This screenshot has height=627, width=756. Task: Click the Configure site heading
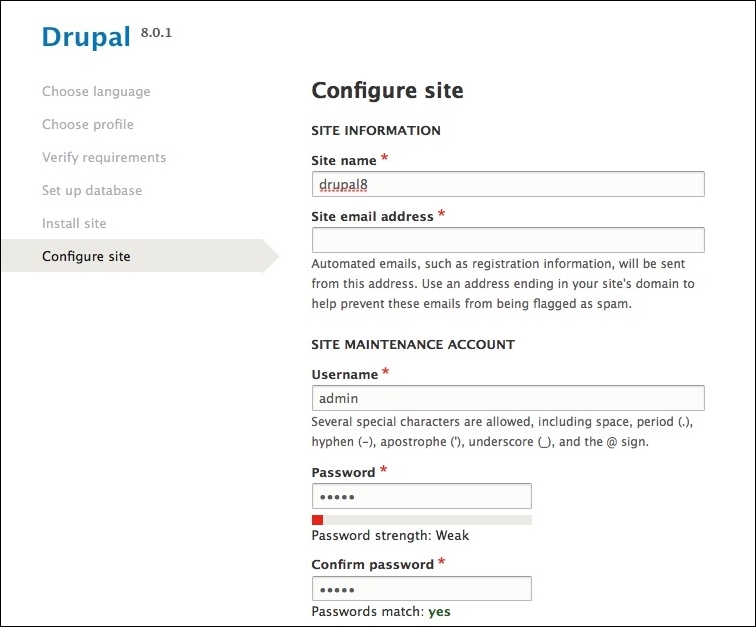tap(387, 91)
